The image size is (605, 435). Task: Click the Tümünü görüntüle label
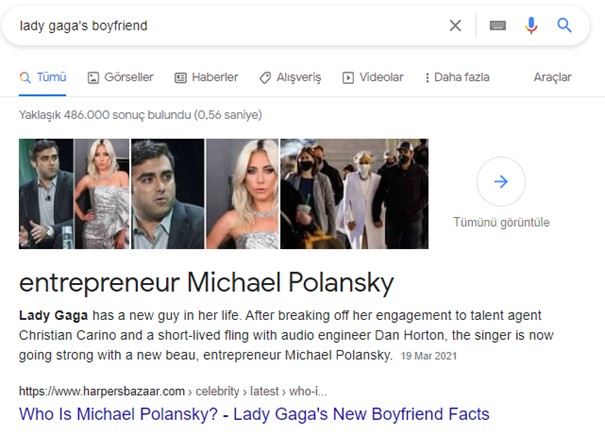(x=501, y=222)
